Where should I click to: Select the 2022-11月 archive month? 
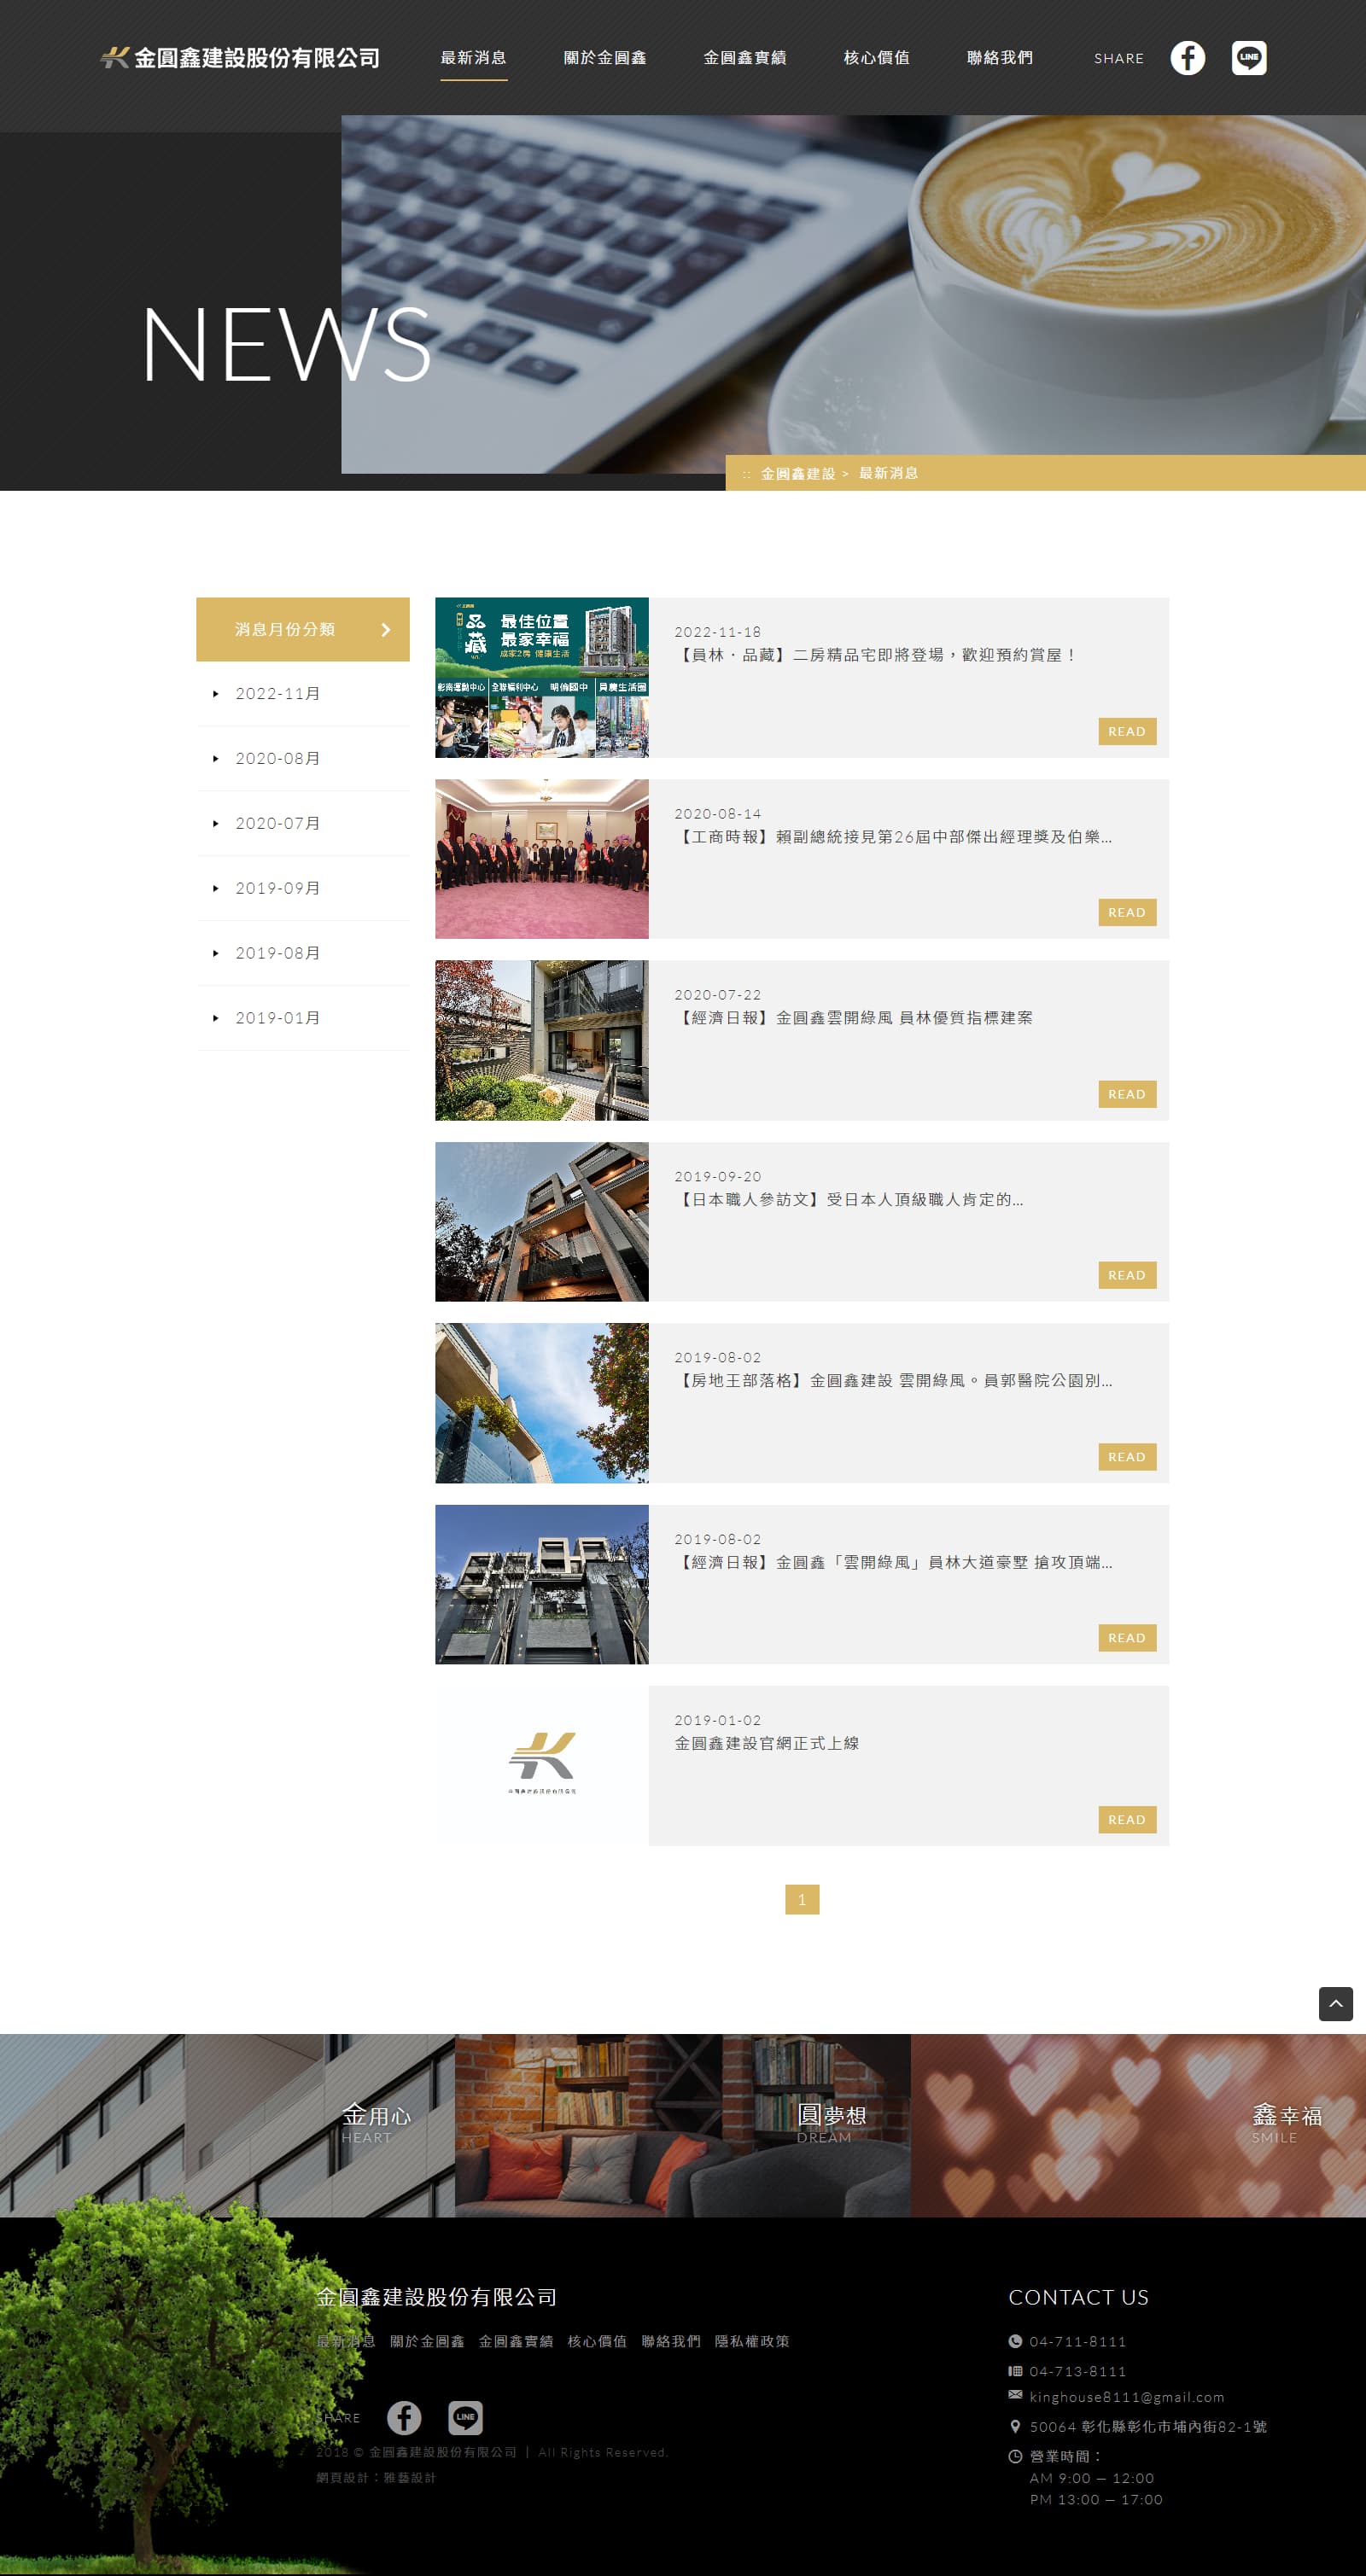(278, 694)
